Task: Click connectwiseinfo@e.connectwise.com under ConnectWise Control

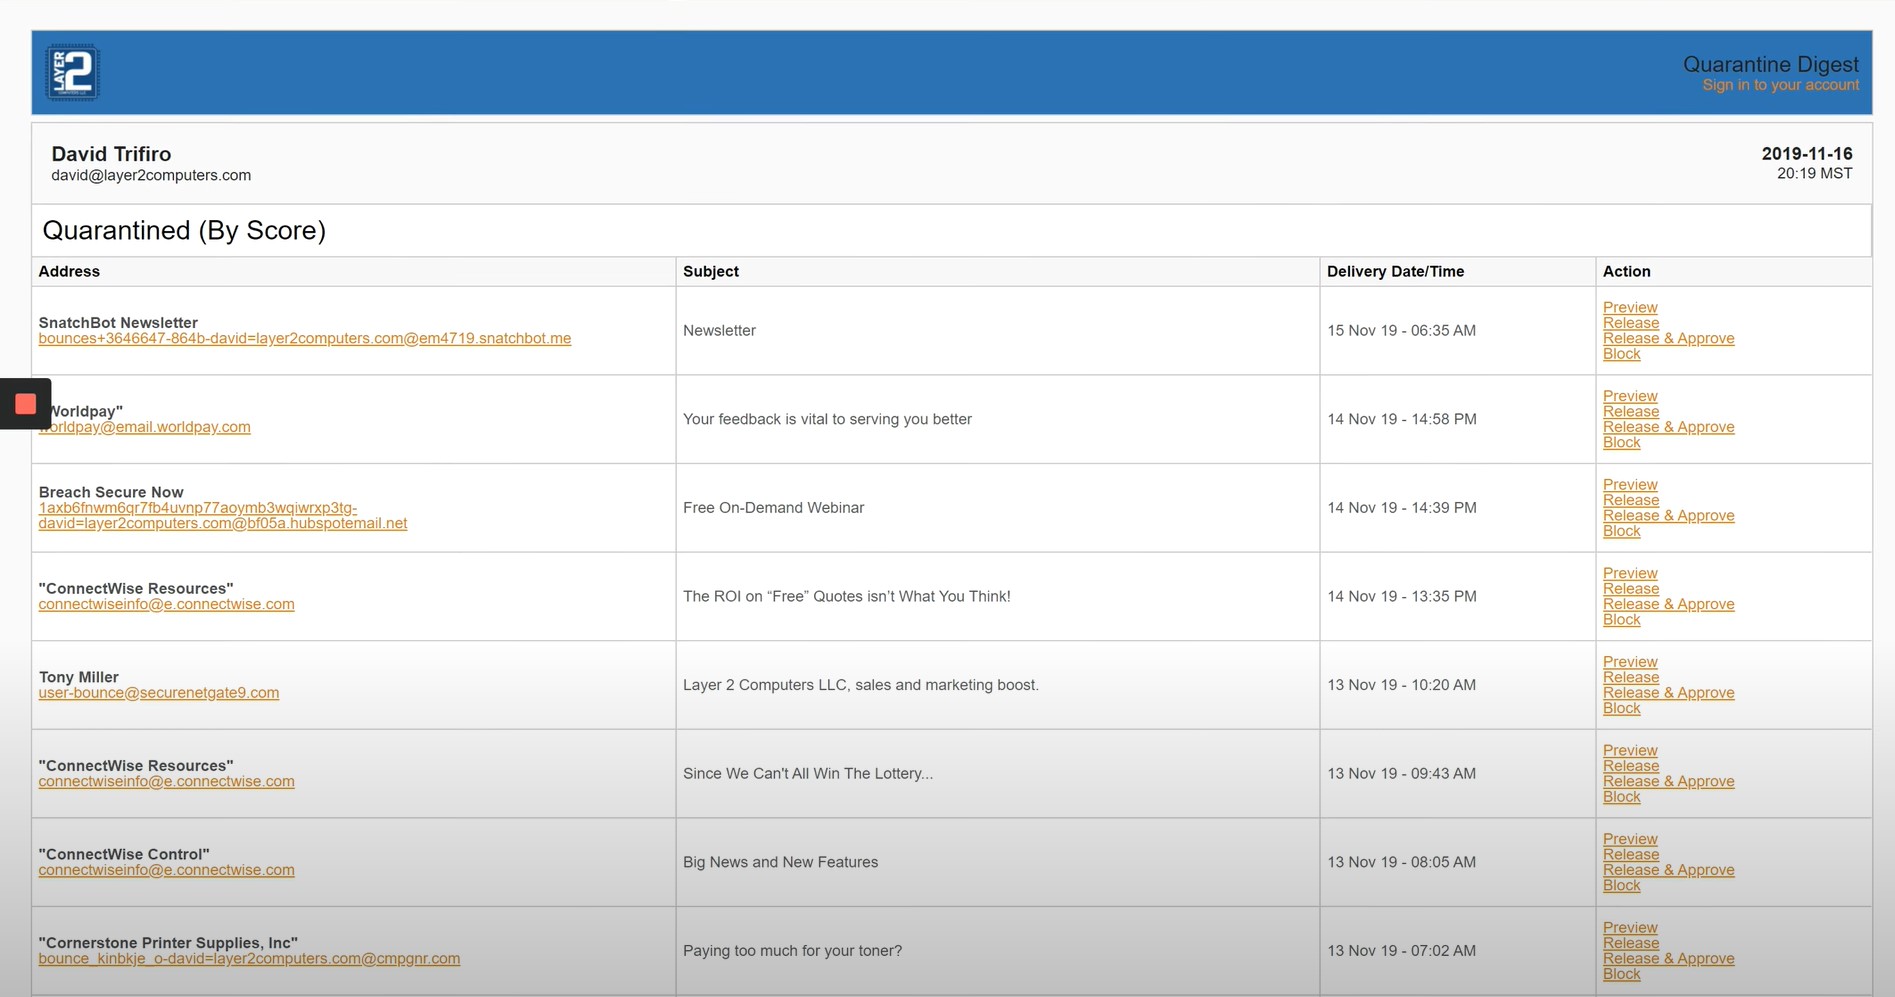Action: pyautogui.click(x=166, y=870)
